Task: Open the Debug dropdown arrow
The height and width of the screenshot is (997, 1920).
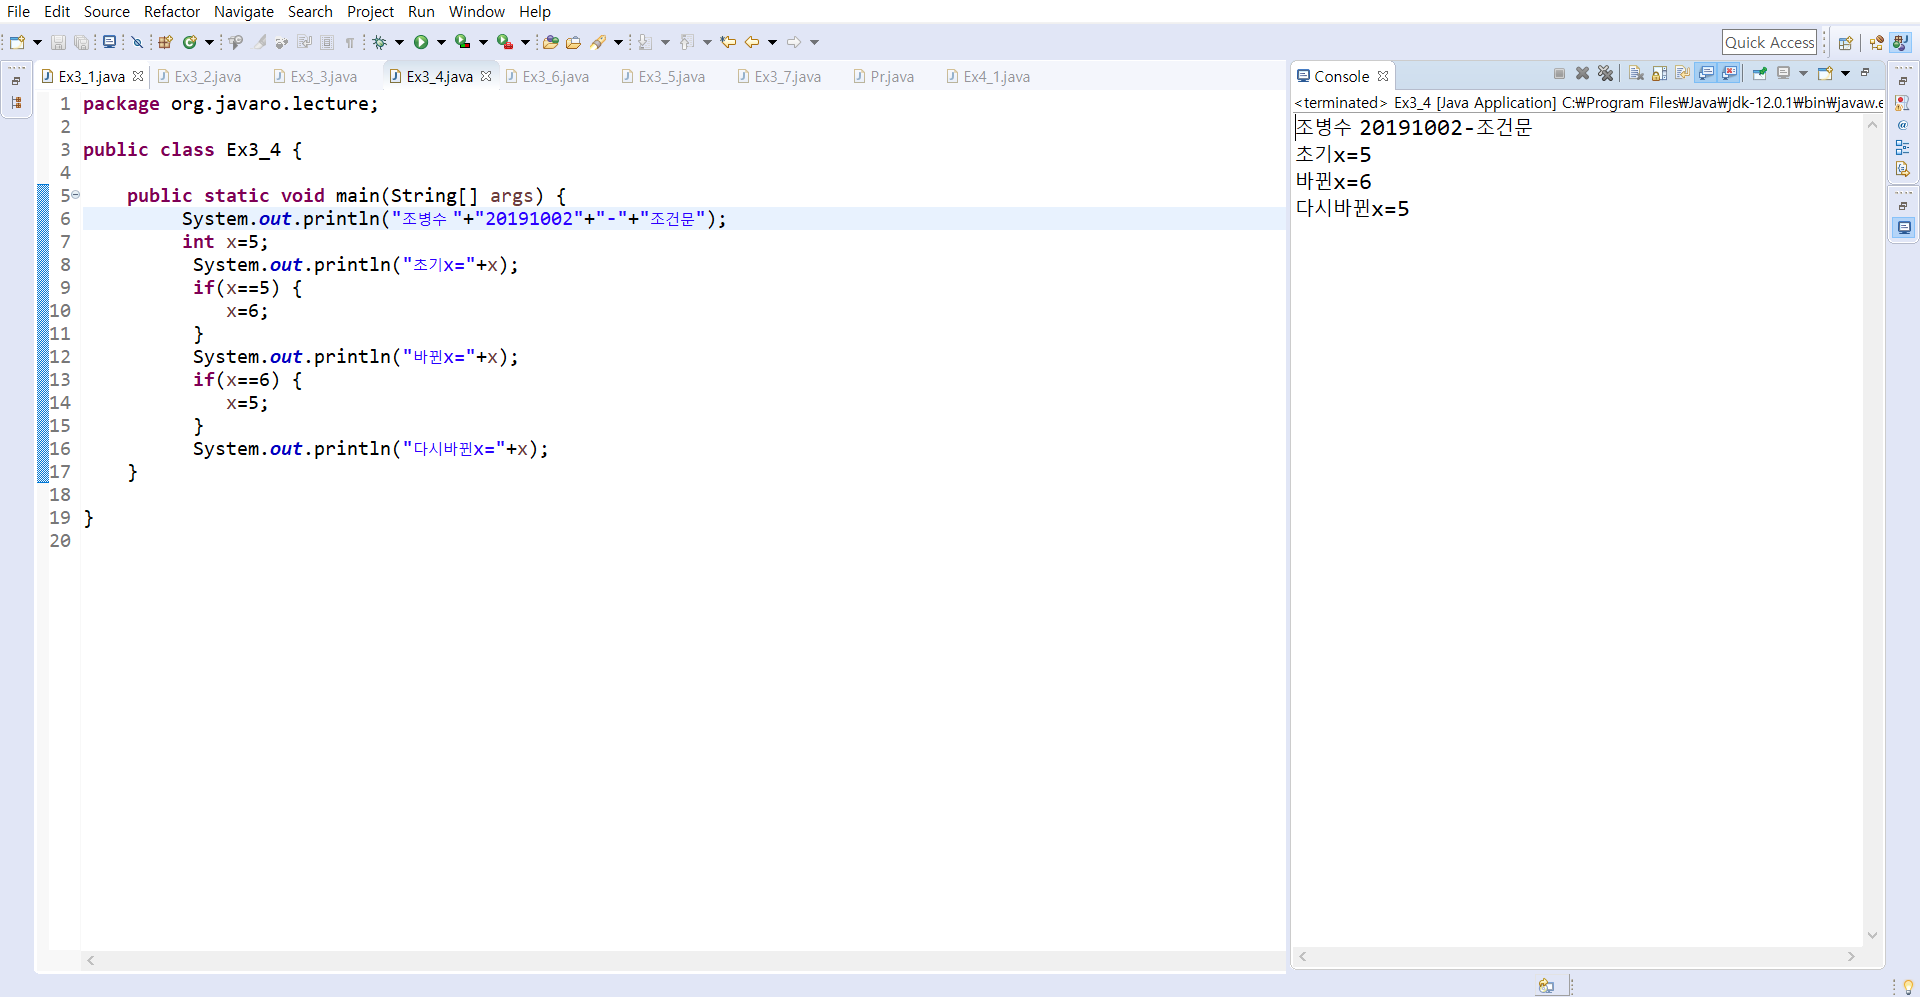Action: pos(399,42)
